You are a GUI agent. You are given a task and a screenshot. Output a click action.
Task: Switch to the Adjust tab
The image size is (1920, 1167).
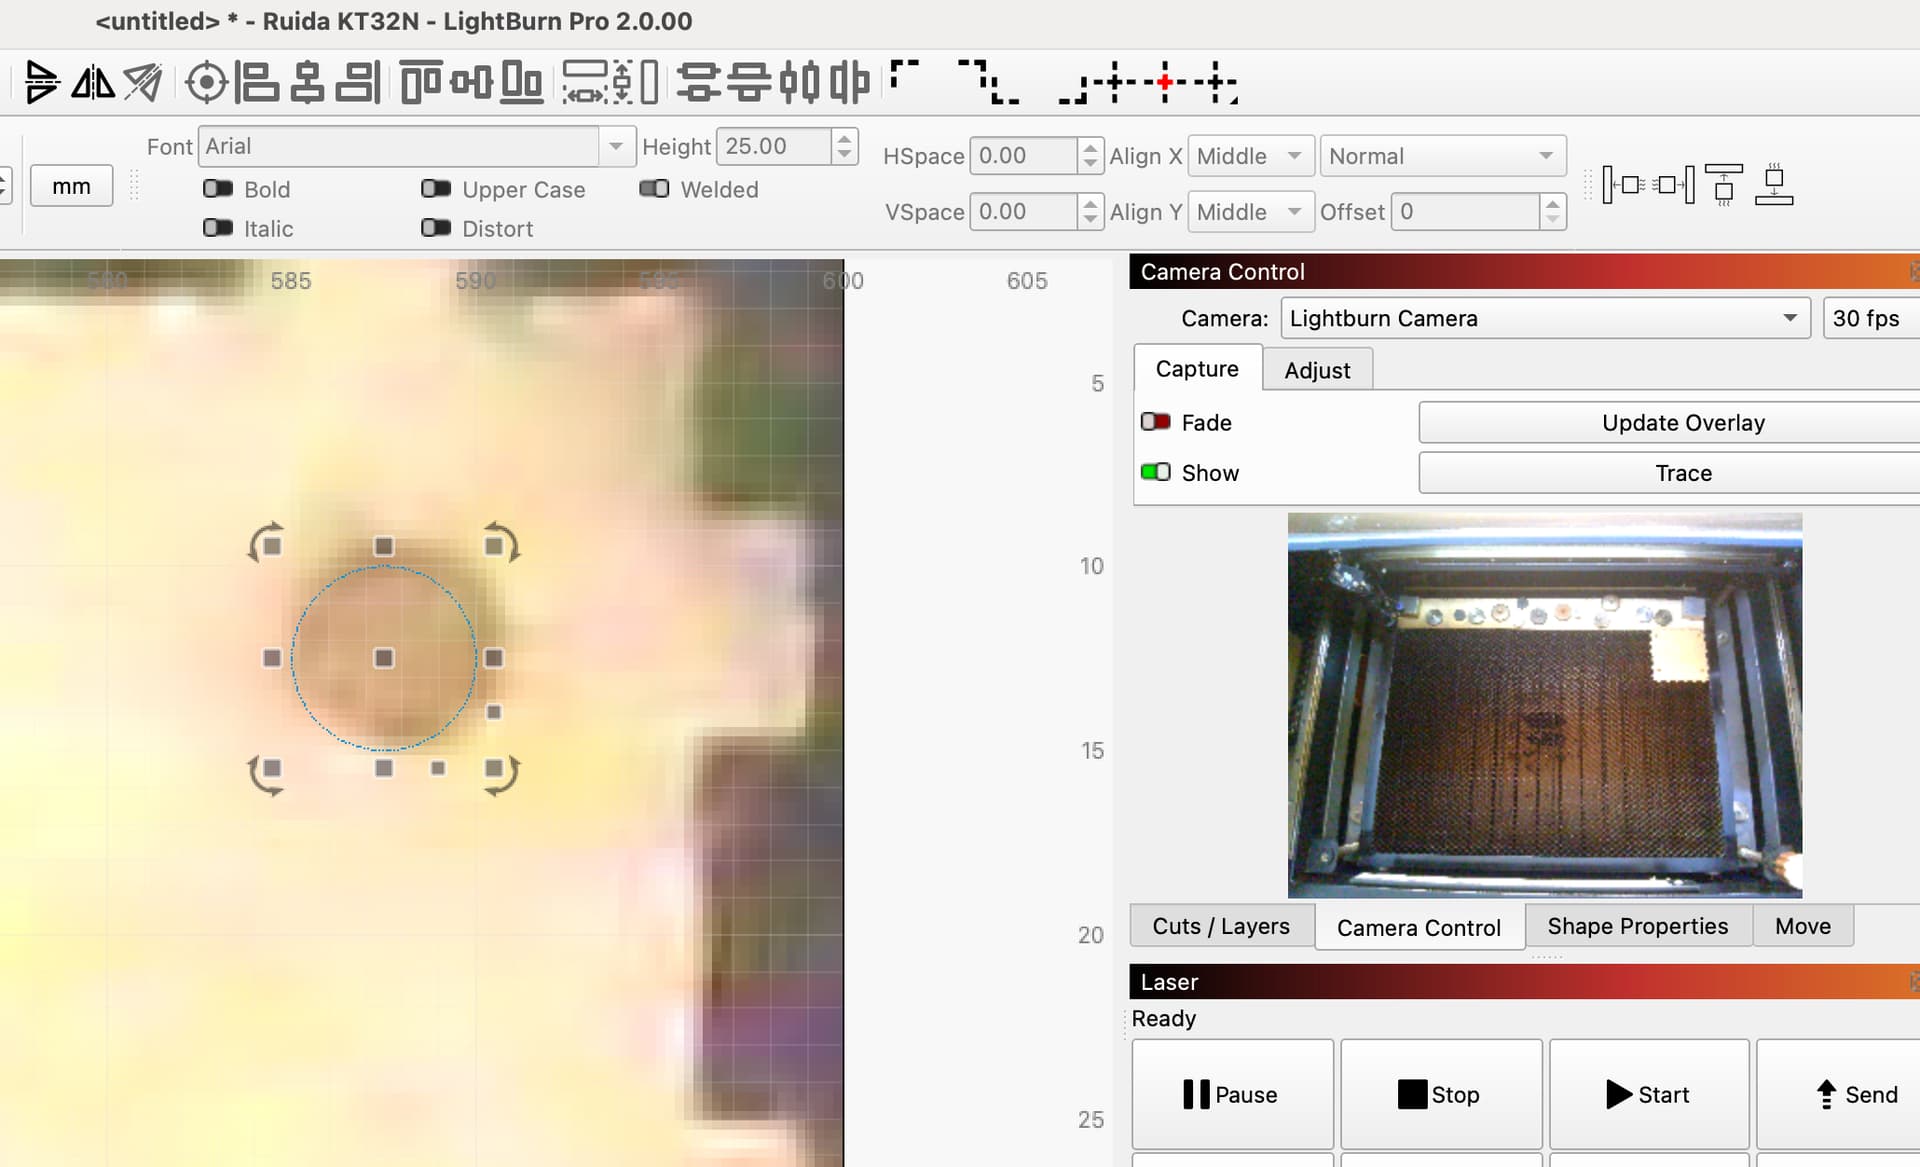(1317, 370)
